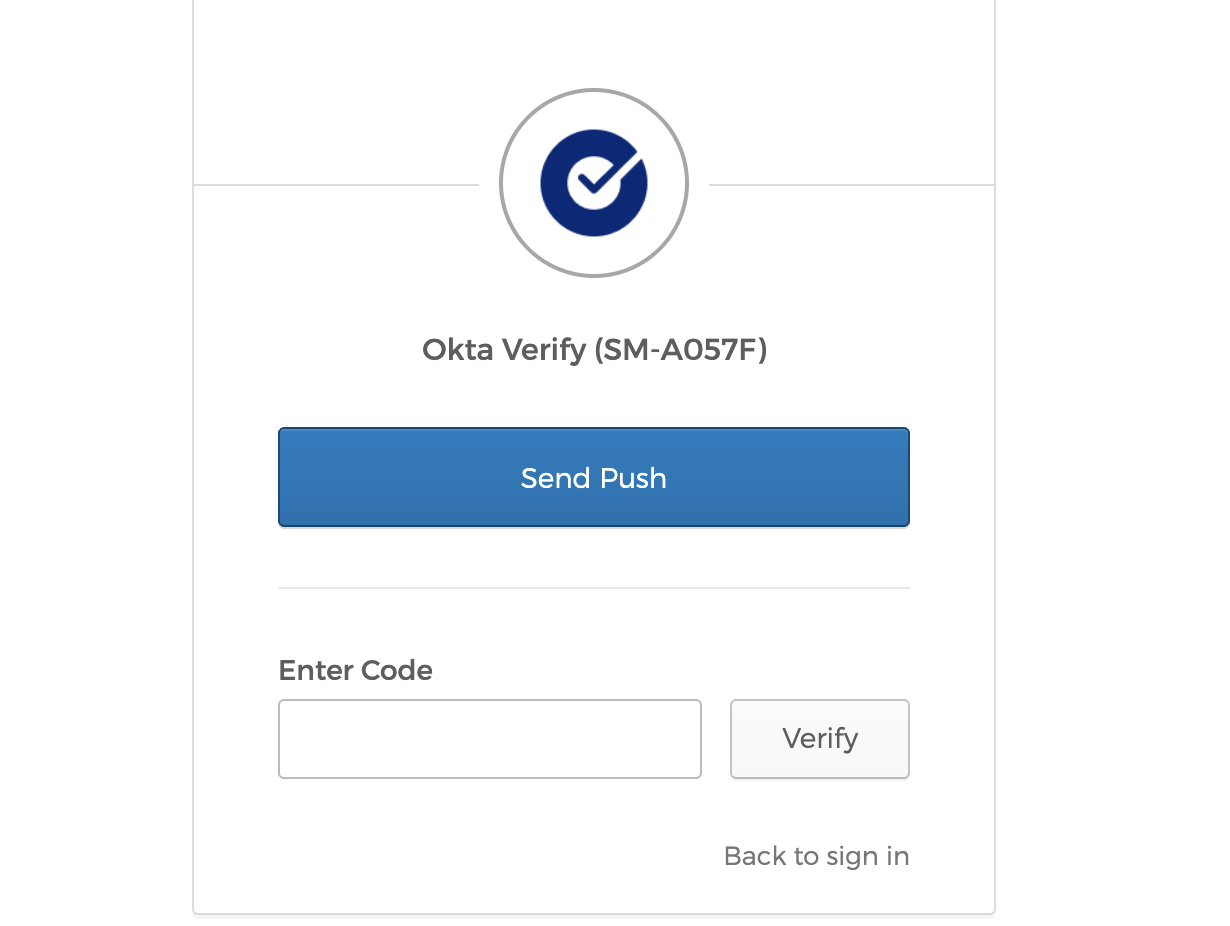Focus the Enter Code input field
Screen dimensions: 1230x926
(489, 739)
